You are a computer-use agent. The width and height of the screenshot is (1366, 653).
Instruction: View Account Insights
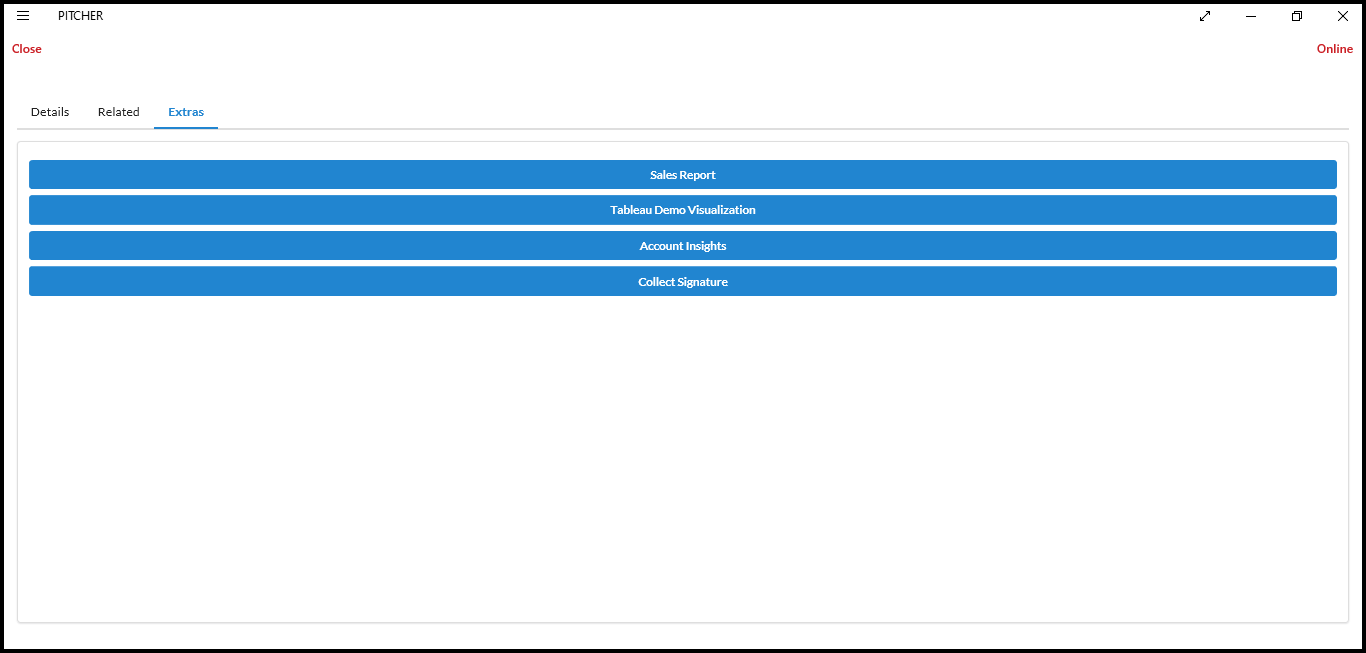coord(683,245)
